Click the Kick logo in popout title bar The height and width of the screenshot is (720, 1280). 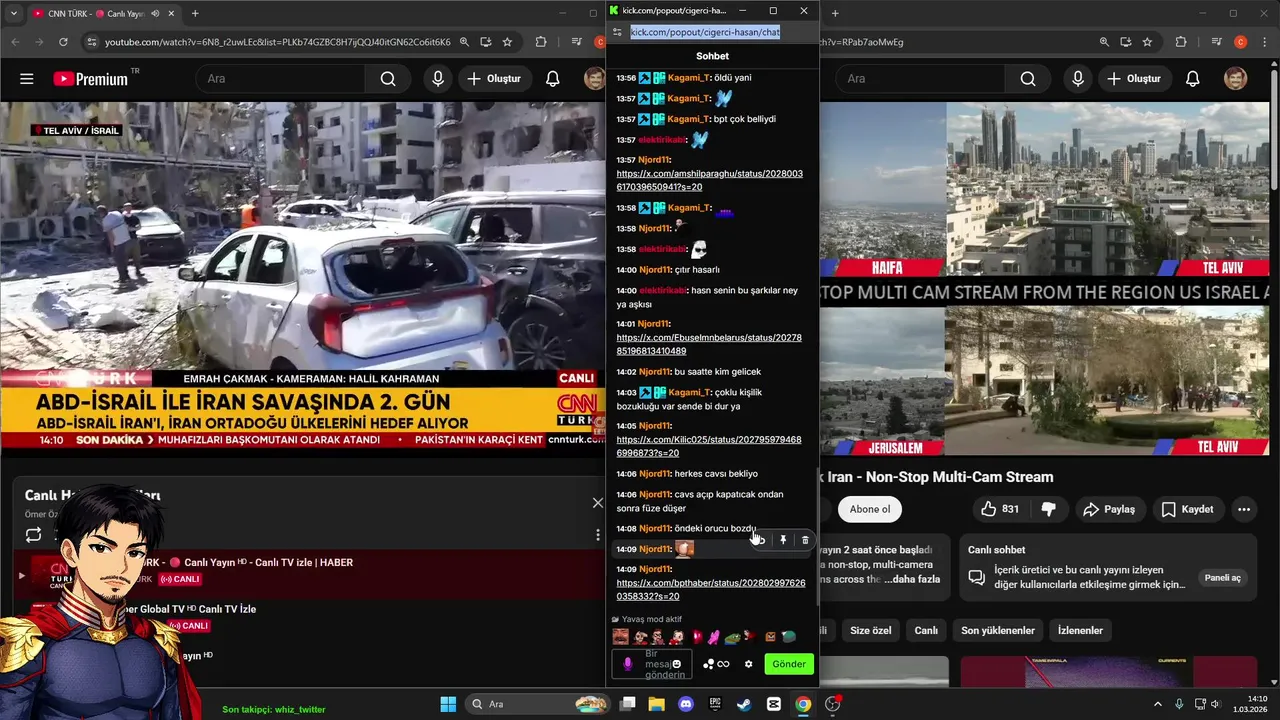coord(614,10)
